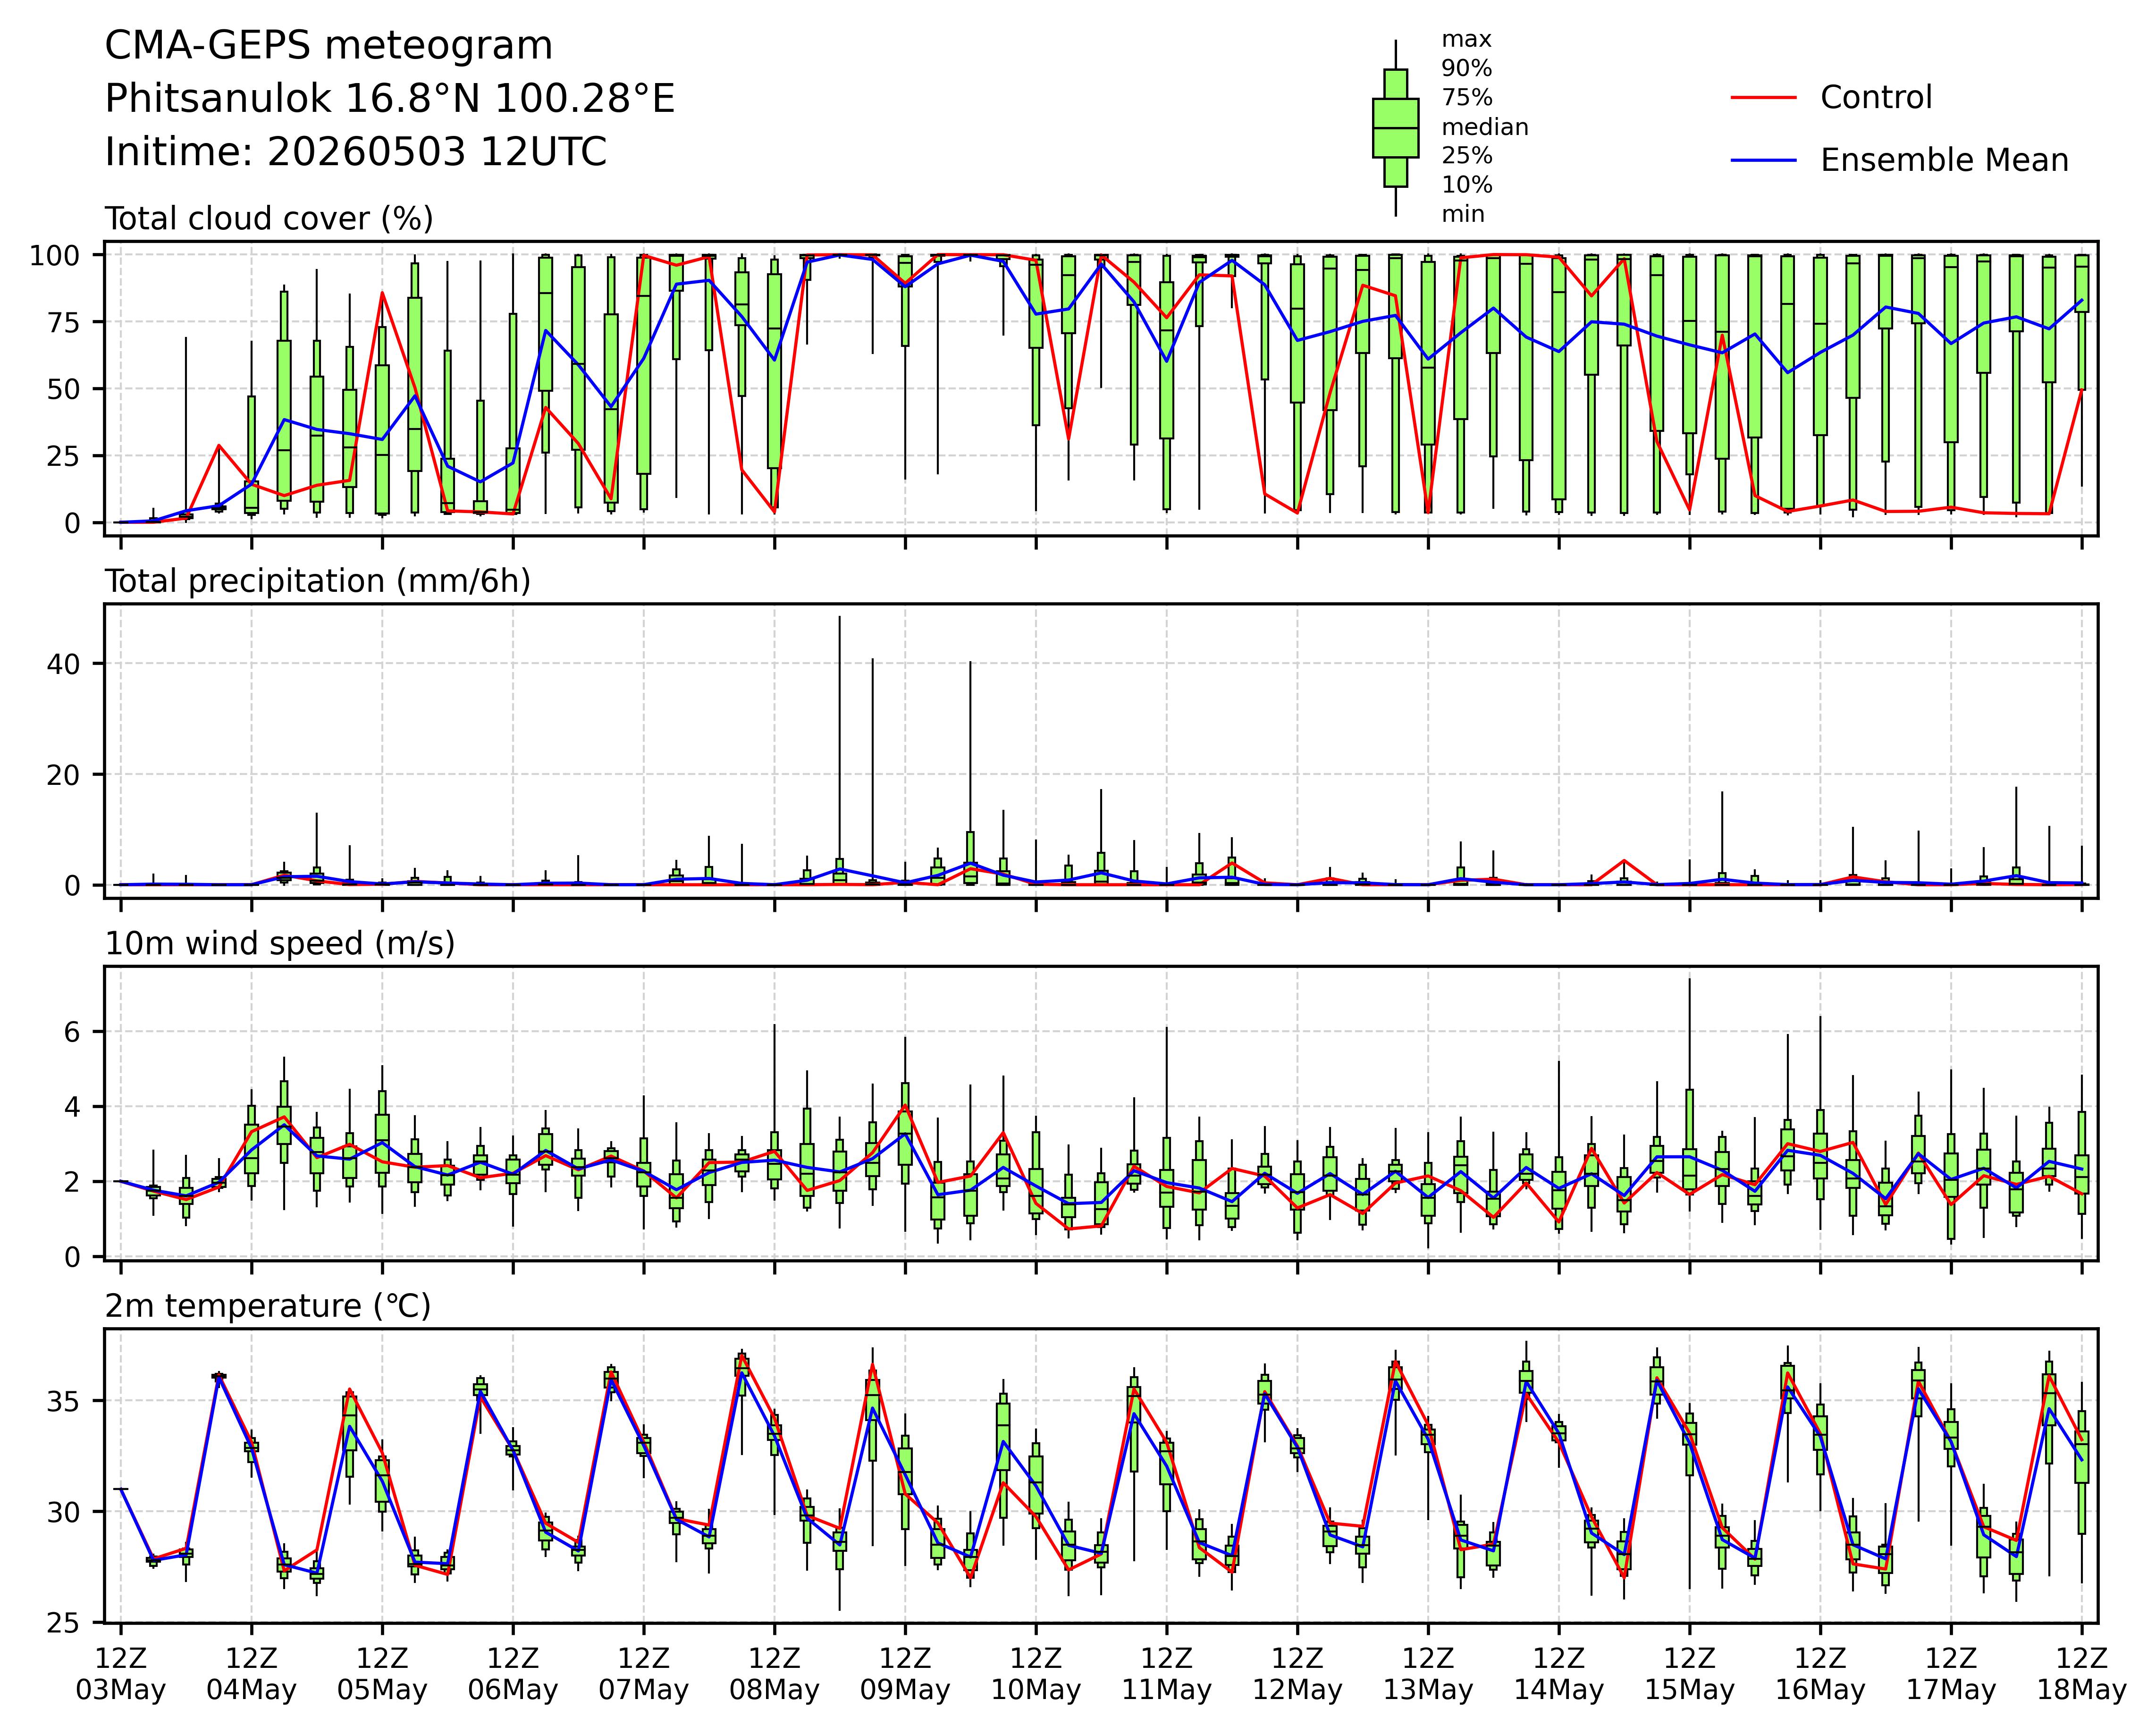Viewport: 2156px width, 1733px height.
Task: Click the 12Z 18May time axis label
Action: [x=2082, y=1674]
